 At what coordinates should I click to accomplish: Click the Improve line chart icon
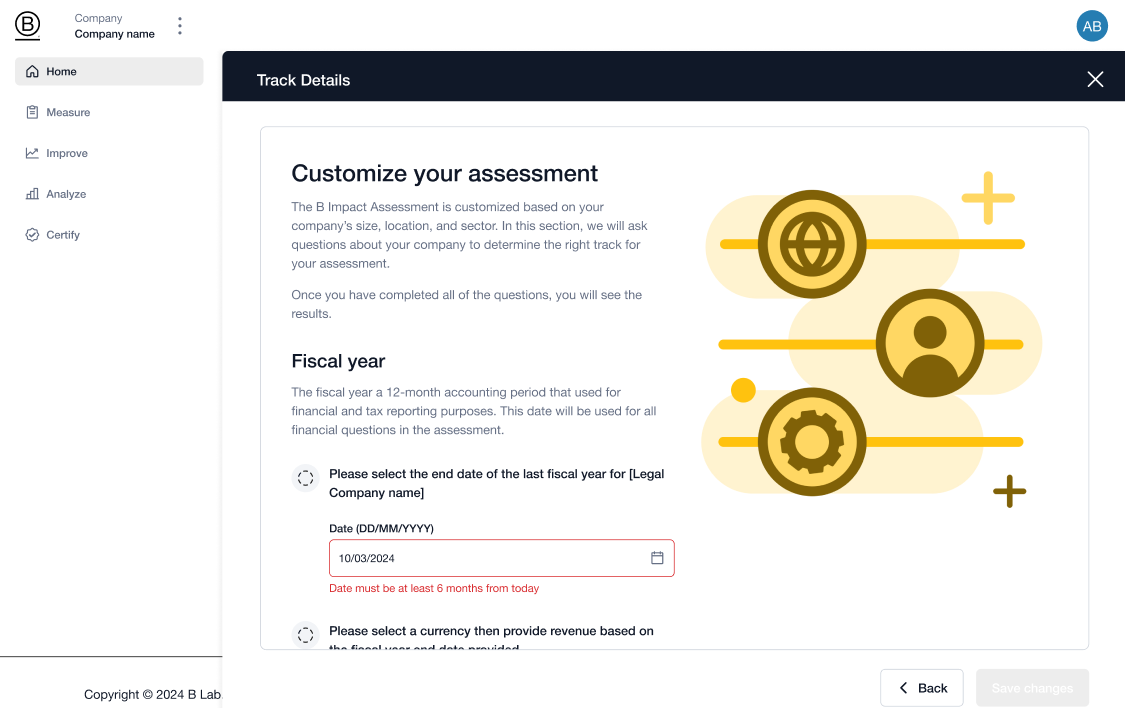click(x=32, y=153)
